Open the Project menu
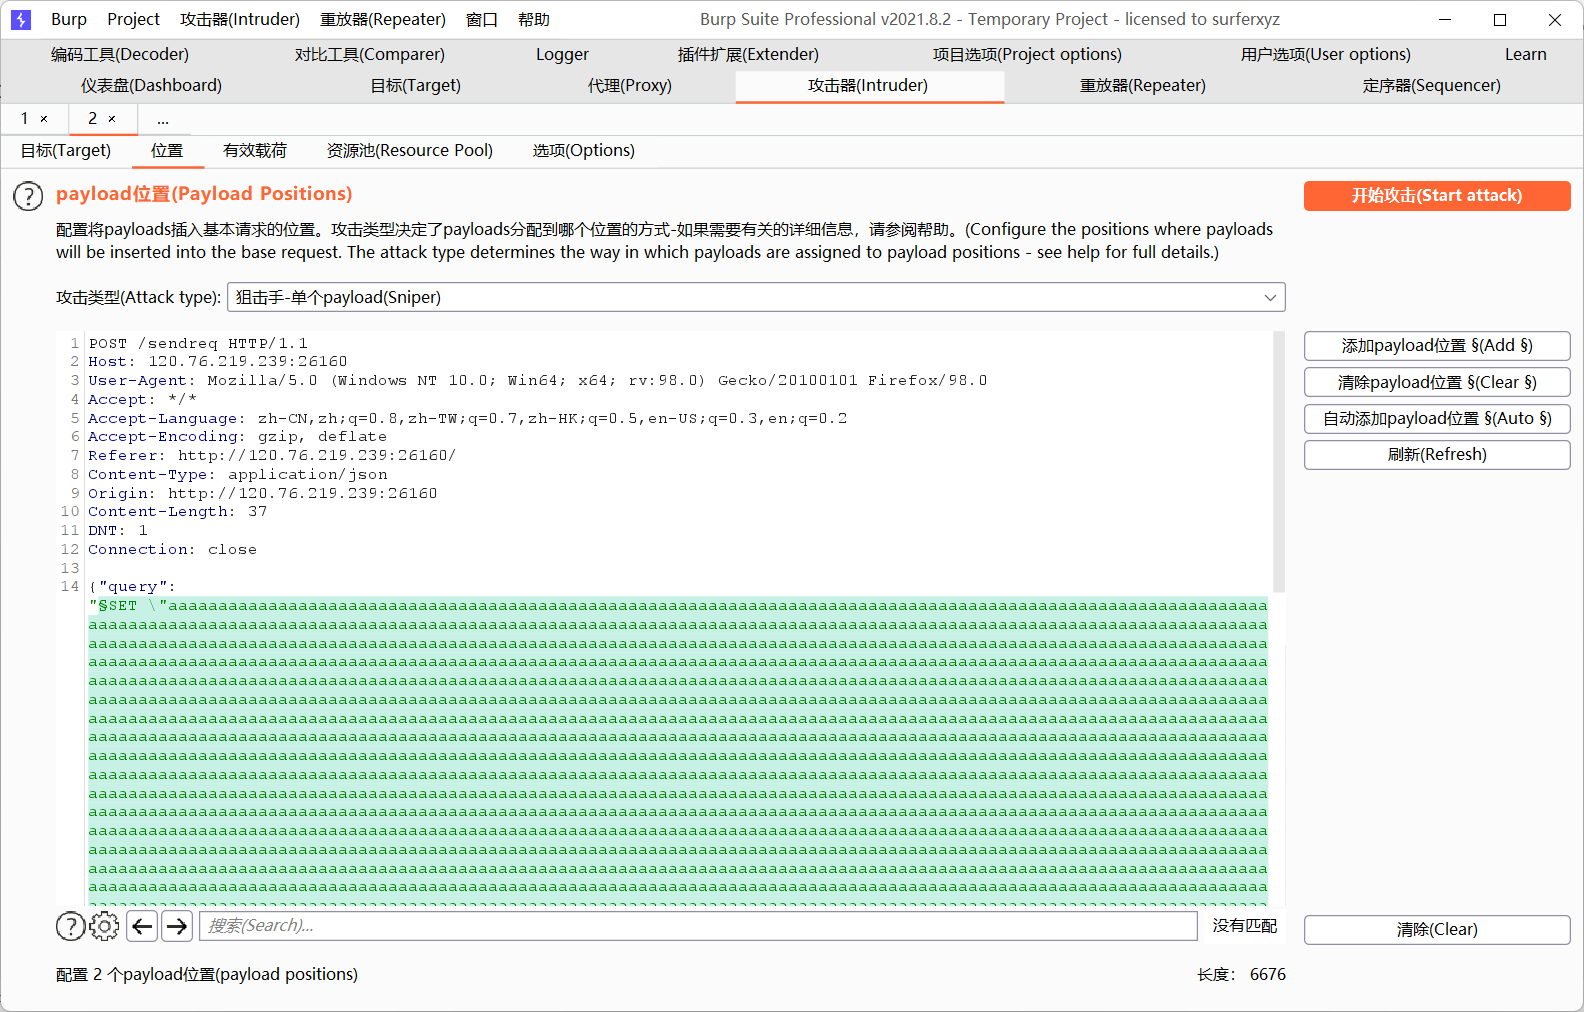The image size is (1584, 1012). [133, 19]
